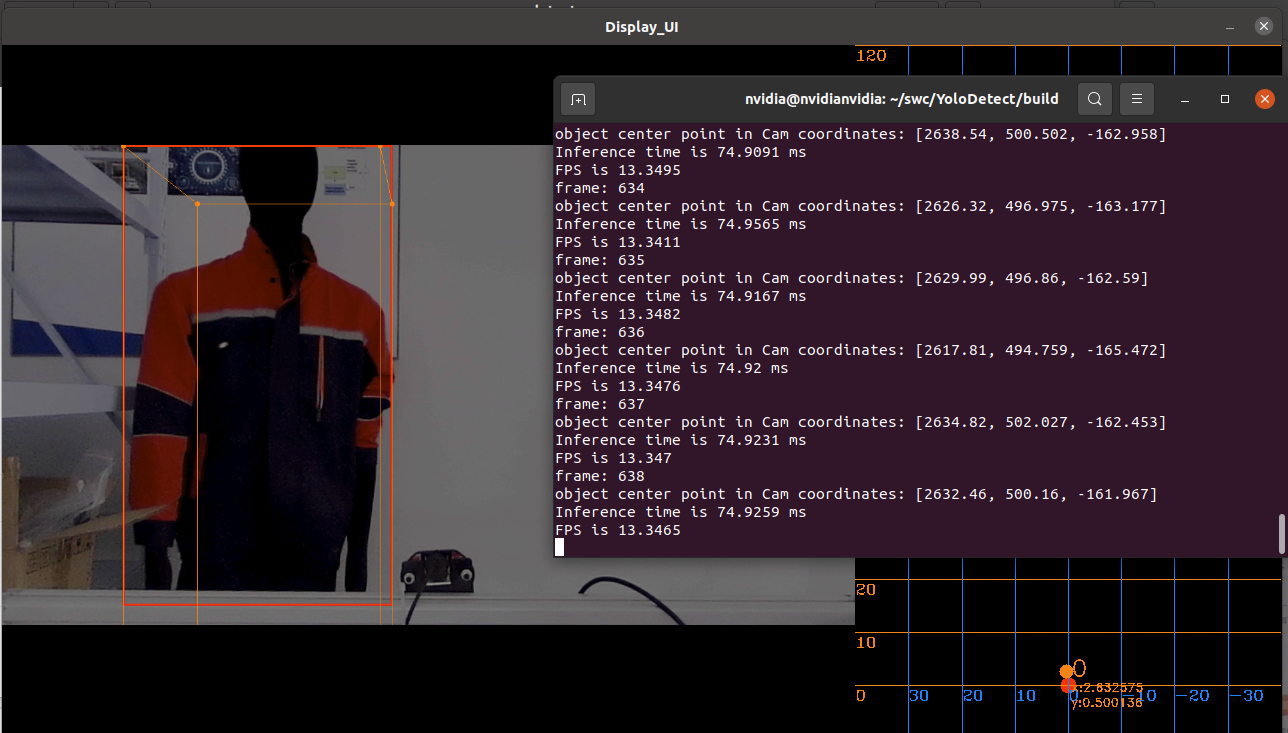The width and height of the screenshot is (1288, 733).
Task: Click the 'frame: 634' line
Action: coord(600,188)
